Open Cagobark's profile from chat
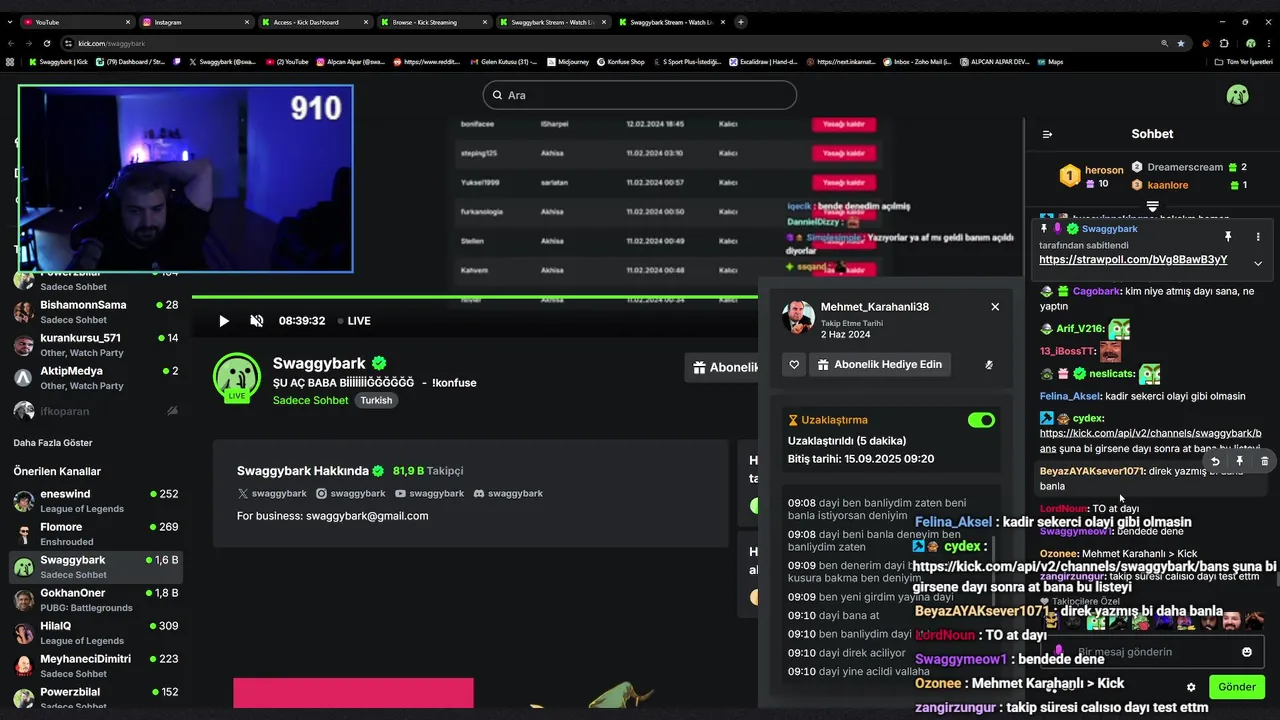Screen dimensions: 1280x720 tap(1096, 291)
